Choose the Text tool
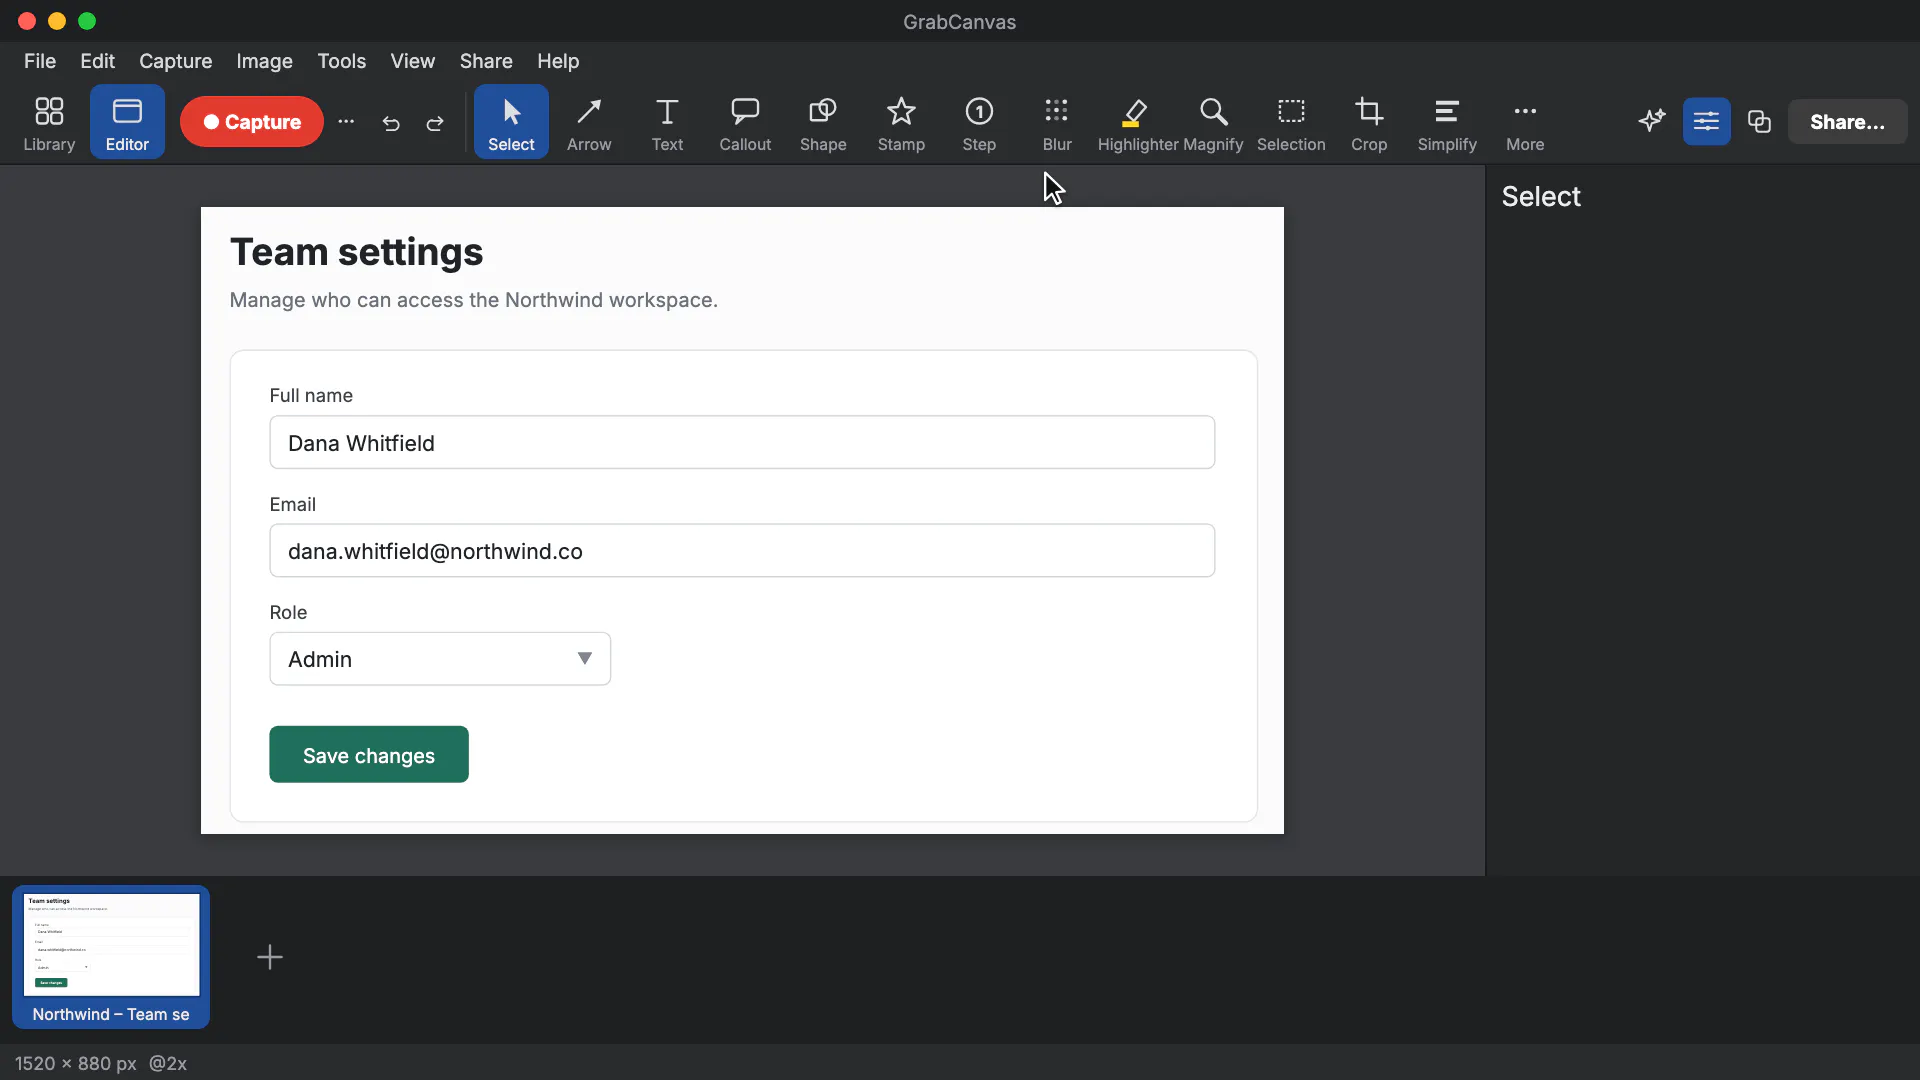Screen dimensions: 1920x1080 pyautogui.click(x=667, y=122)
